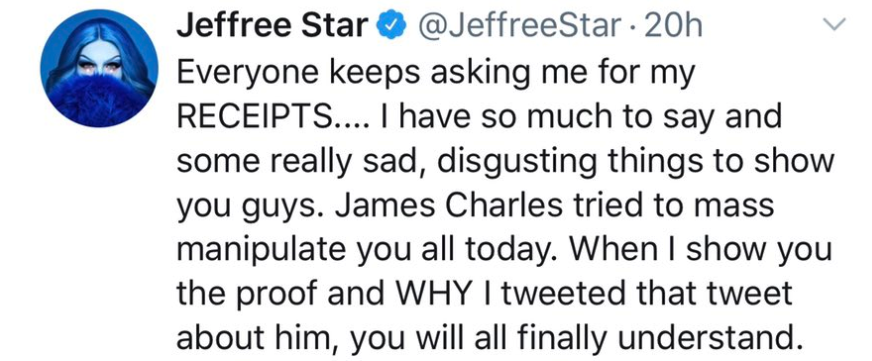Visit the @JeffreeStar handle link
Image resolution: width=872 pixels, height=361 pixels.
tap(518, 25)
